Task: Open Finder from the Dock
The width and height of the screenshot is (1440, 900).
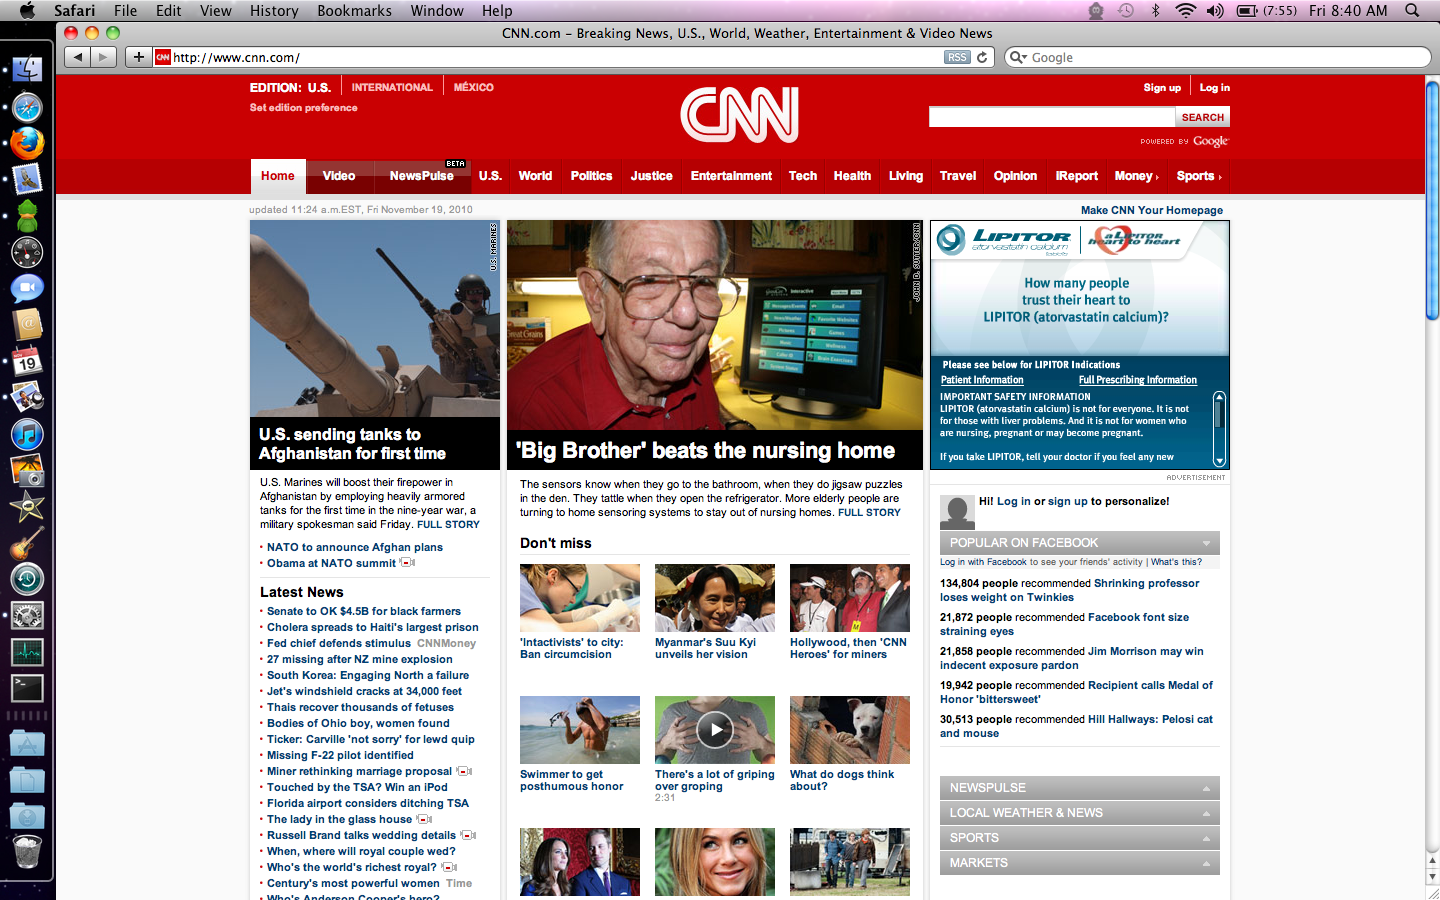Action: click(27, 70)
